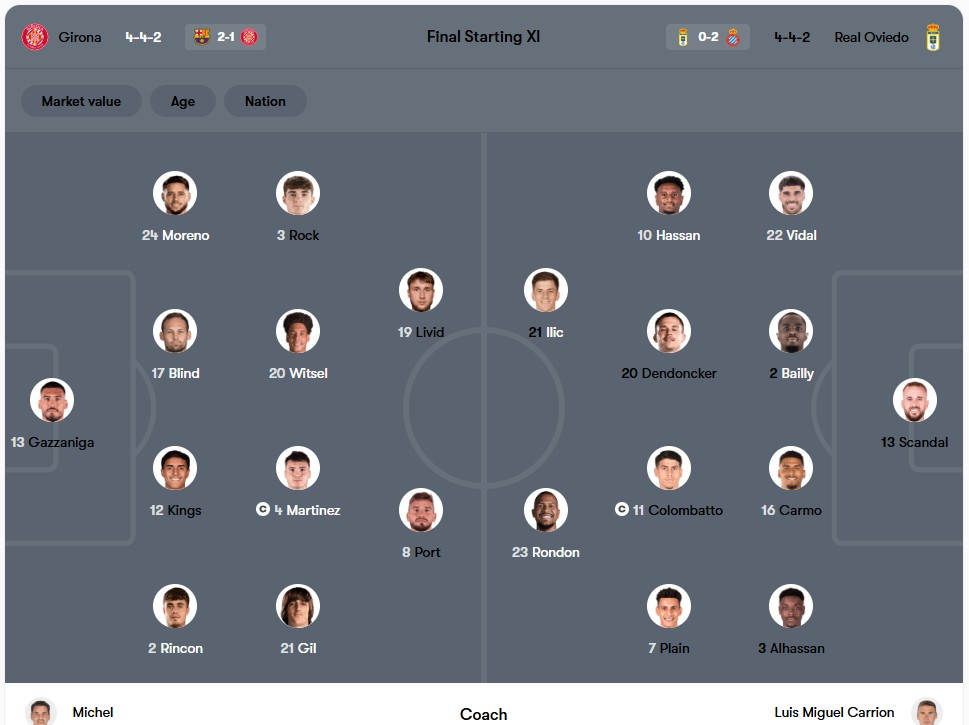Open captain Colombatto's player name link
969x725 pixels.
684,510
